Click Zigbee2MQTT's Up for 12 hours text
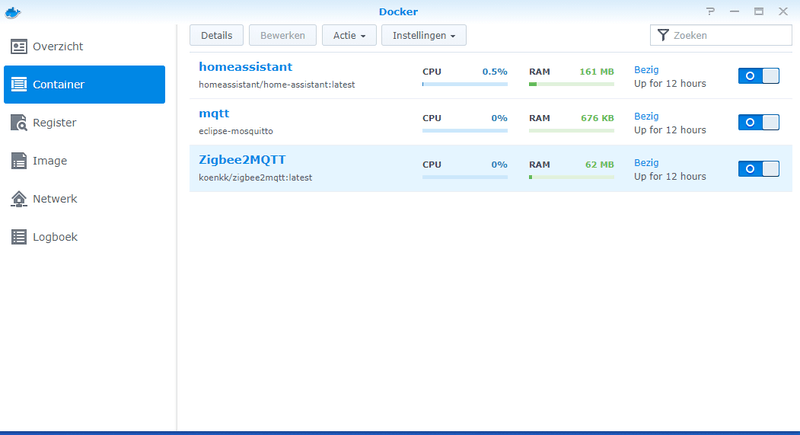This screenshot has height=435, width=800. 670,176
